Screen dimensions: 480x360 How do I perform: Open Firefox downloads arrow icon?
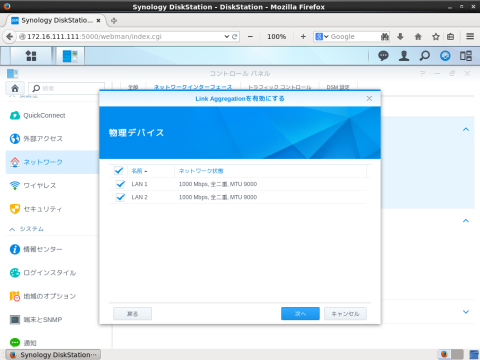coord(400,37)
